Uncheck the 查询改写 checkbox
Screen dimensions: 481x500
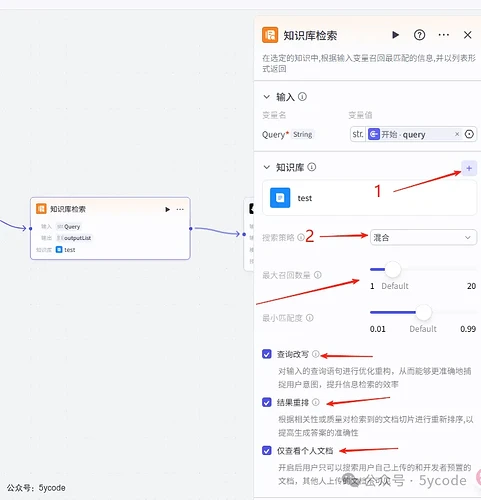click(267, 354)
